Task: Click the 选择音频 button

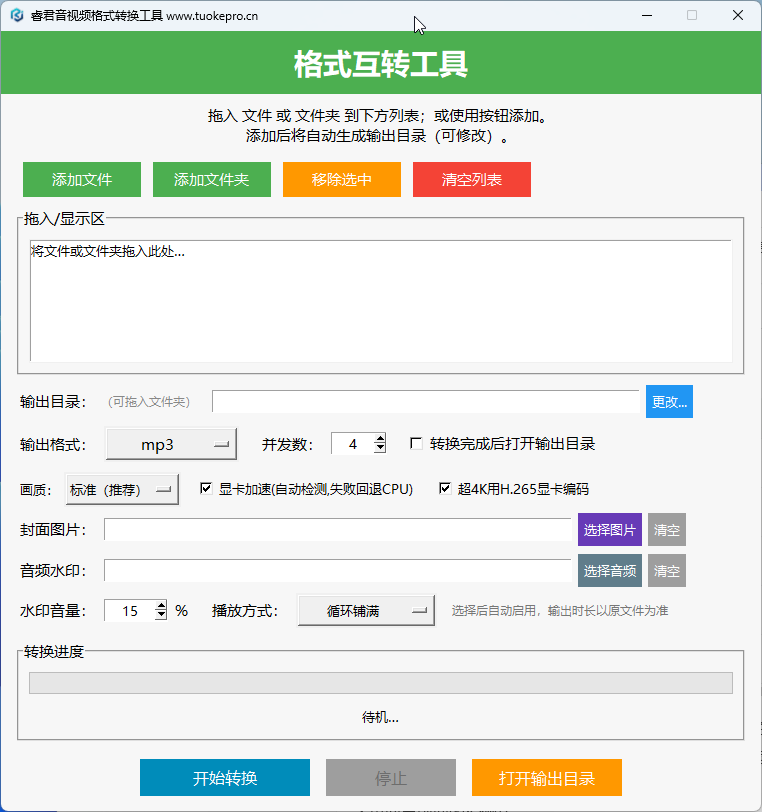Action: pos(610,571)
